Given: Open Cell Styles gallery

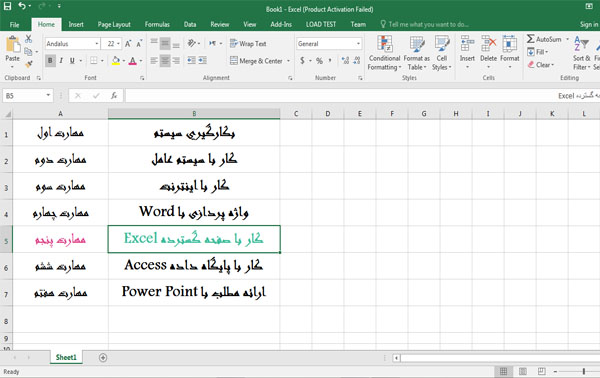Looking at the screenshot, I should [442, 53].
